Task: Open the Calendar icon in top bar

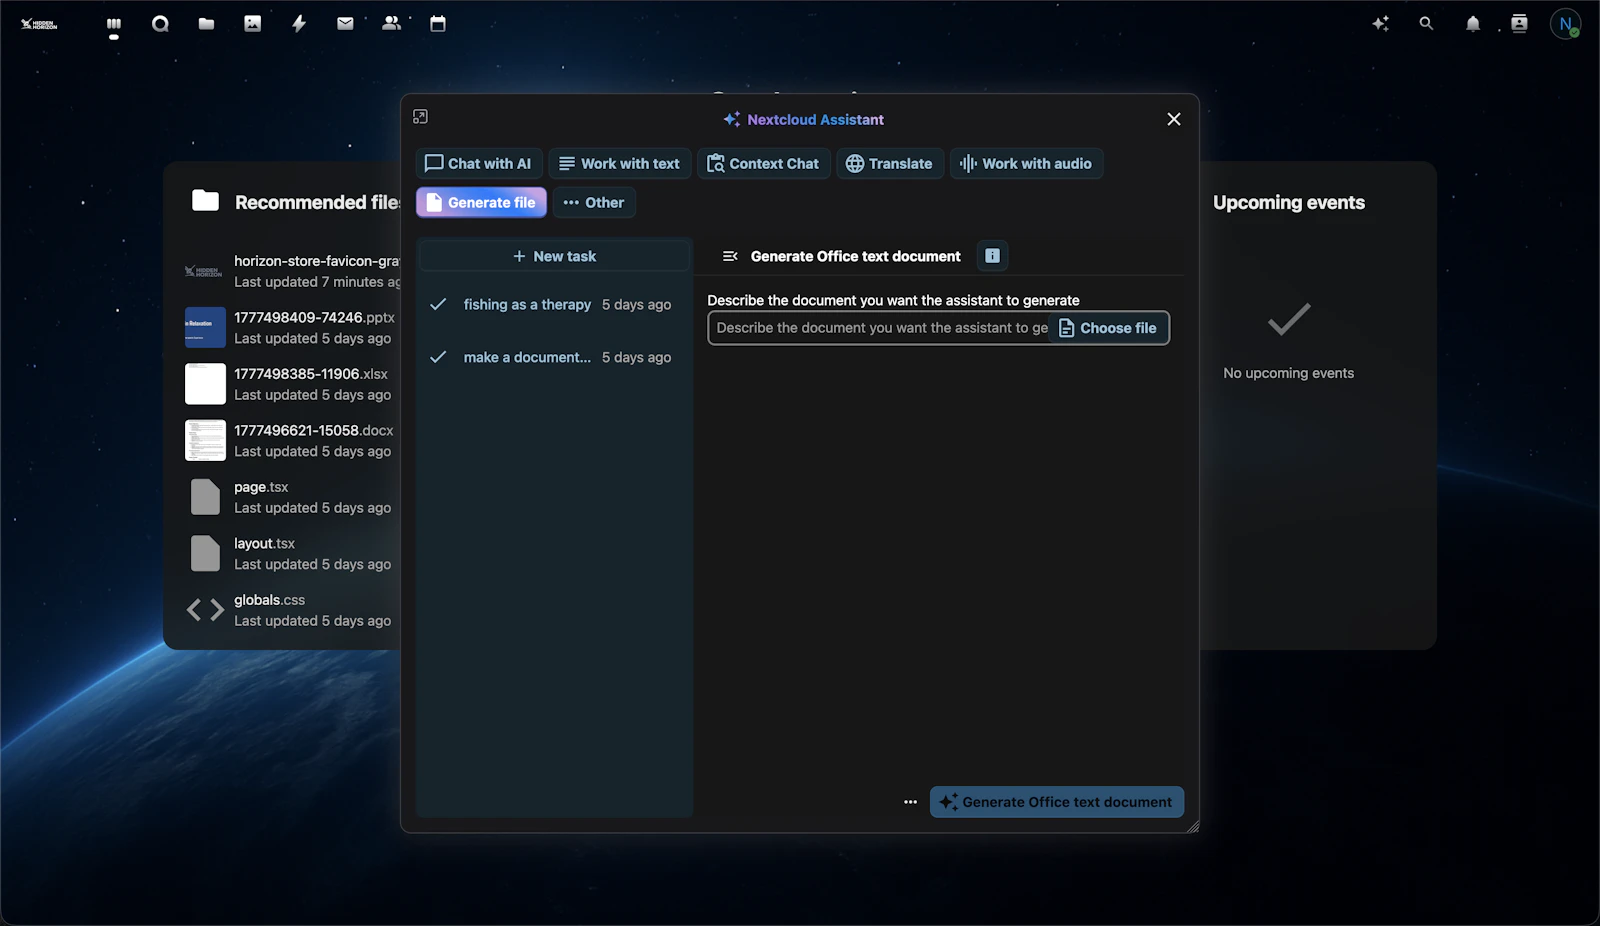Action: [438, 24]
